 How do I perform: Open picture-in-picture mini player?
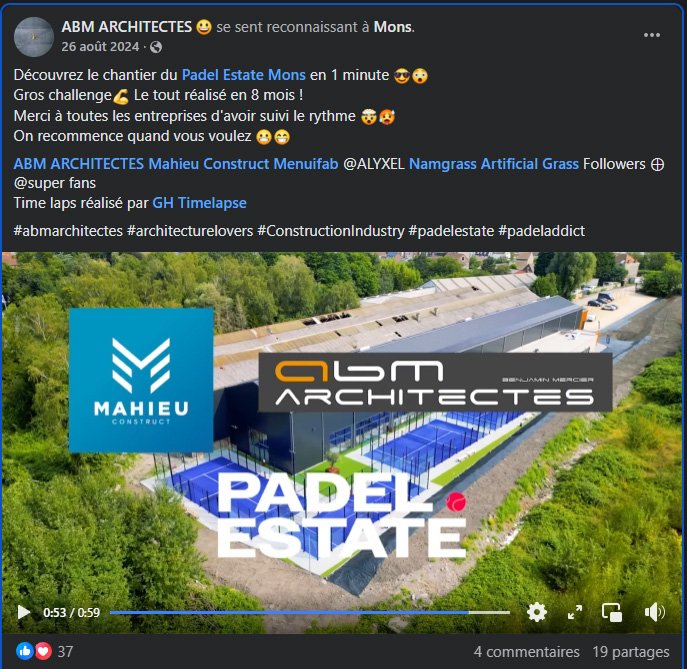(x=612, y=612)
